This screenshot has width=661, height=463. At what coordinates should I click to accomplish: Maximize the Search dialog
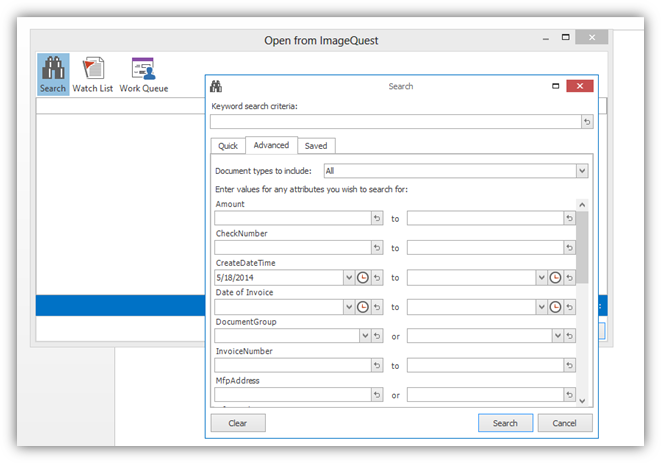click(556, 86)
